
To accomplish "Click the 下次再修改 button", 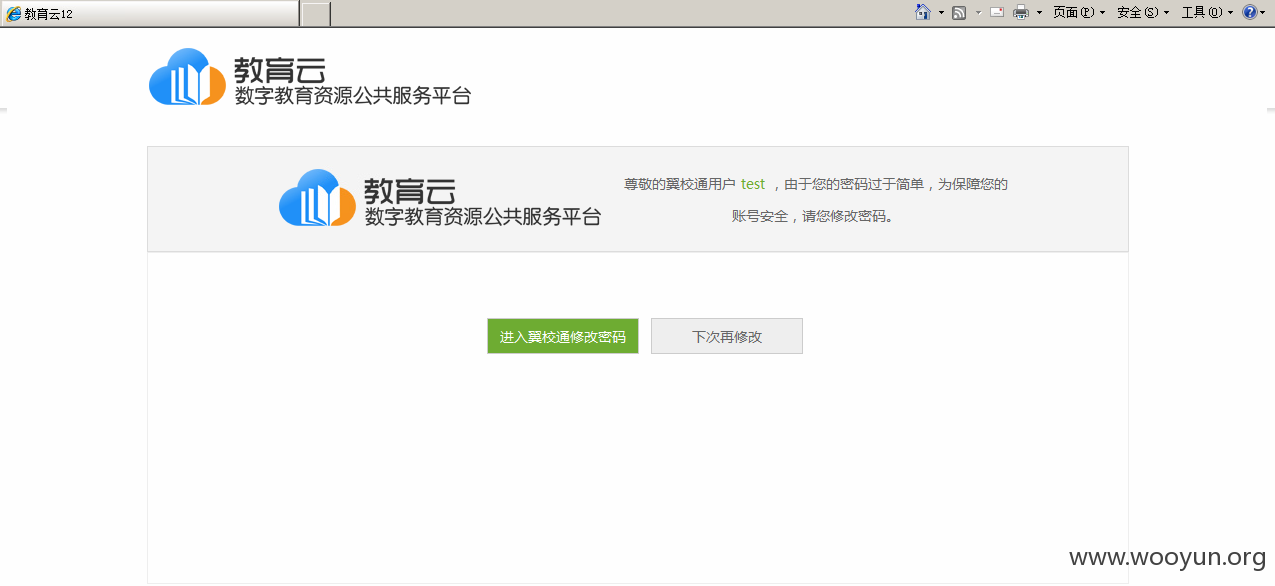I will [727, 336].
